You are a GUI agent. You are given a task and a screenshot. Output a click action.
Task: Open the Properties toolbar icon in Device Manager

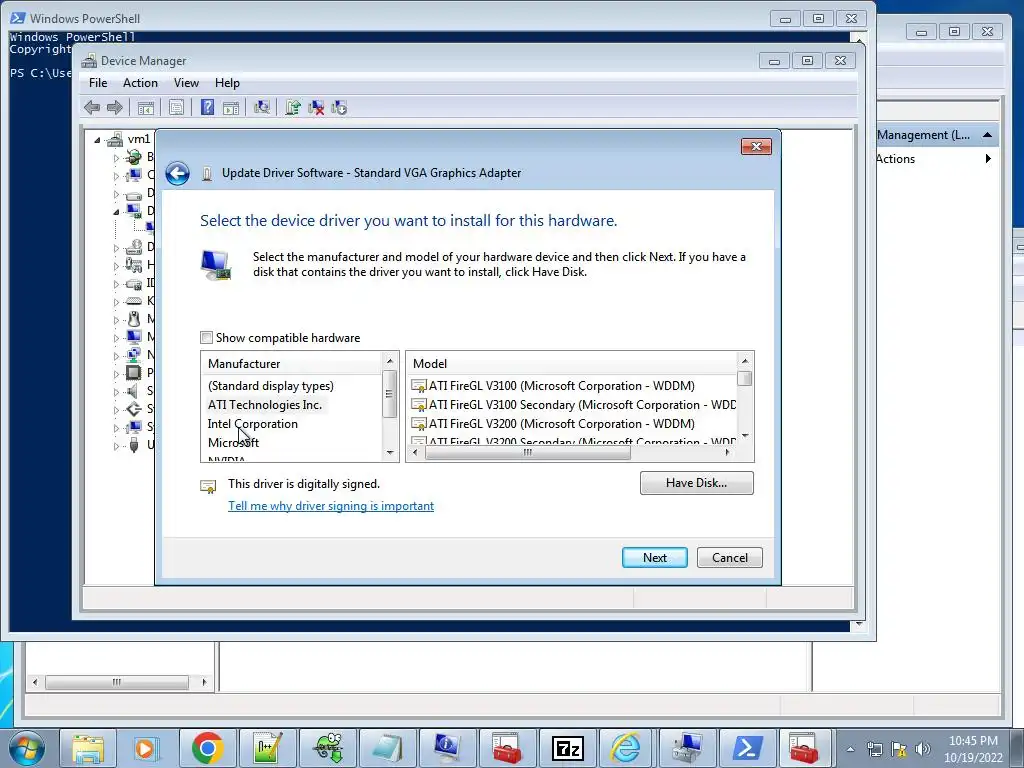[176, 108]
